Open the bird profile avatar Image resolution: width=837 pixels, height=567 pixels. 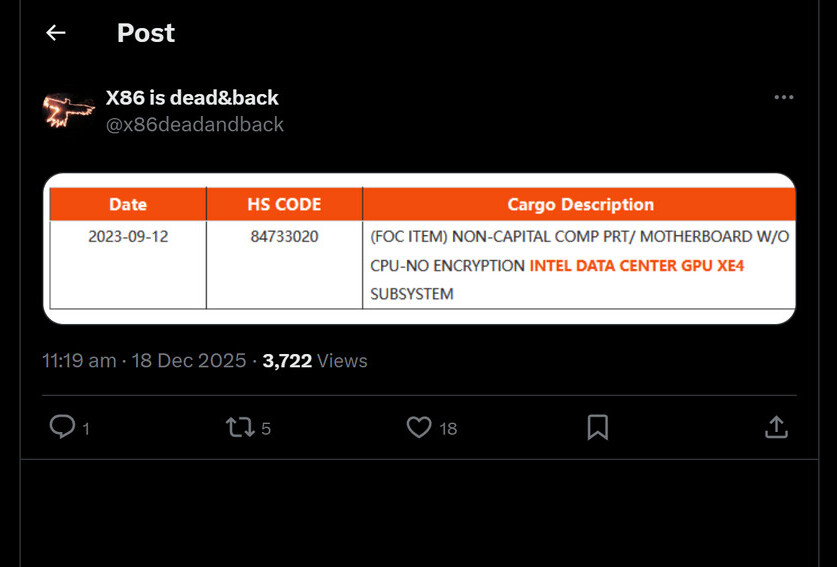pyautogui.click(x=69, y=110)
